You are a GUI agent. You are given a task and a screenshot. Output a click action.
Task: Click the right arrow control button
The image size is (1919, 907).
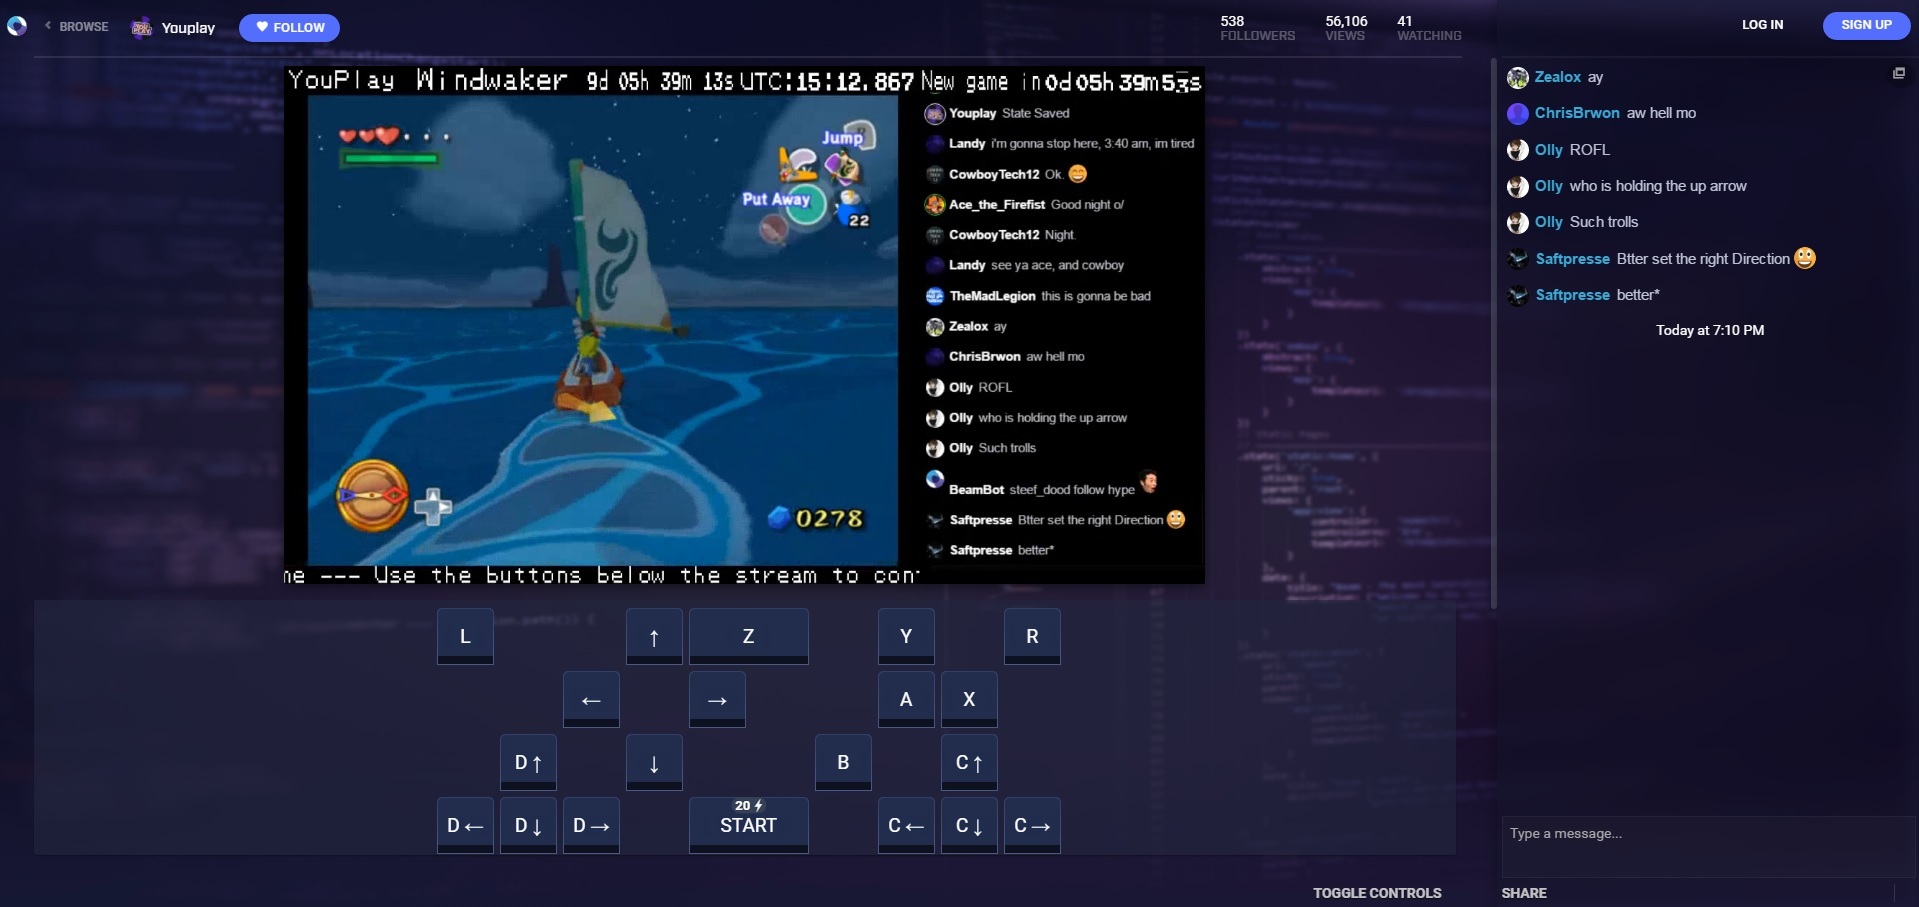[717, 699]
